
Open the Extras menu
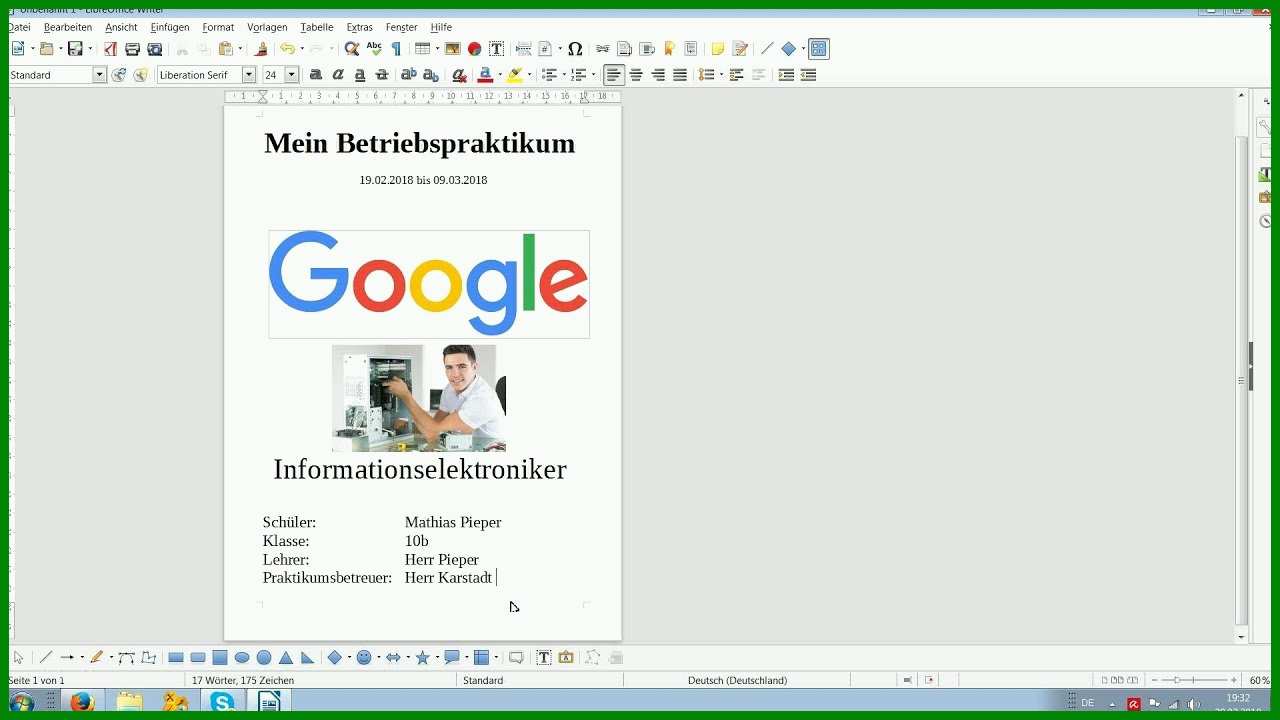point(359,27)
